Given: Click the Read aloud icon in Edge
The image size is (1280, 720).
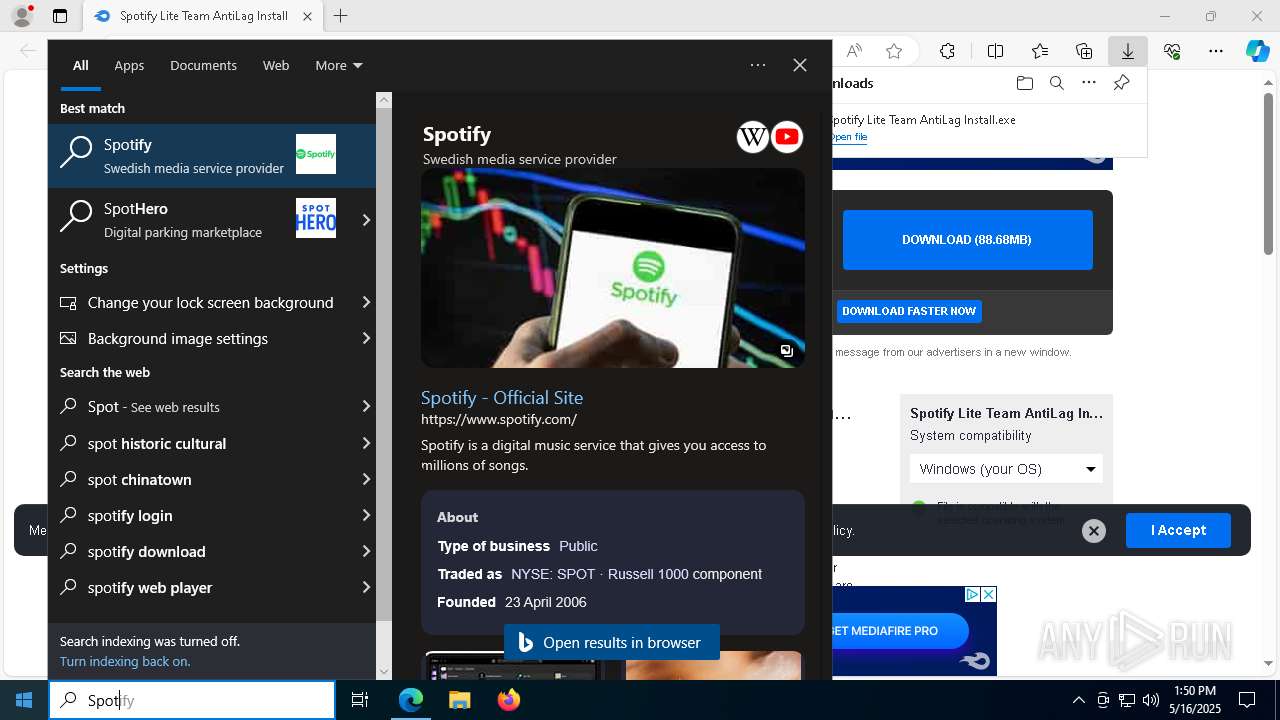Looking at the screenshot, I should click(854, 51).
